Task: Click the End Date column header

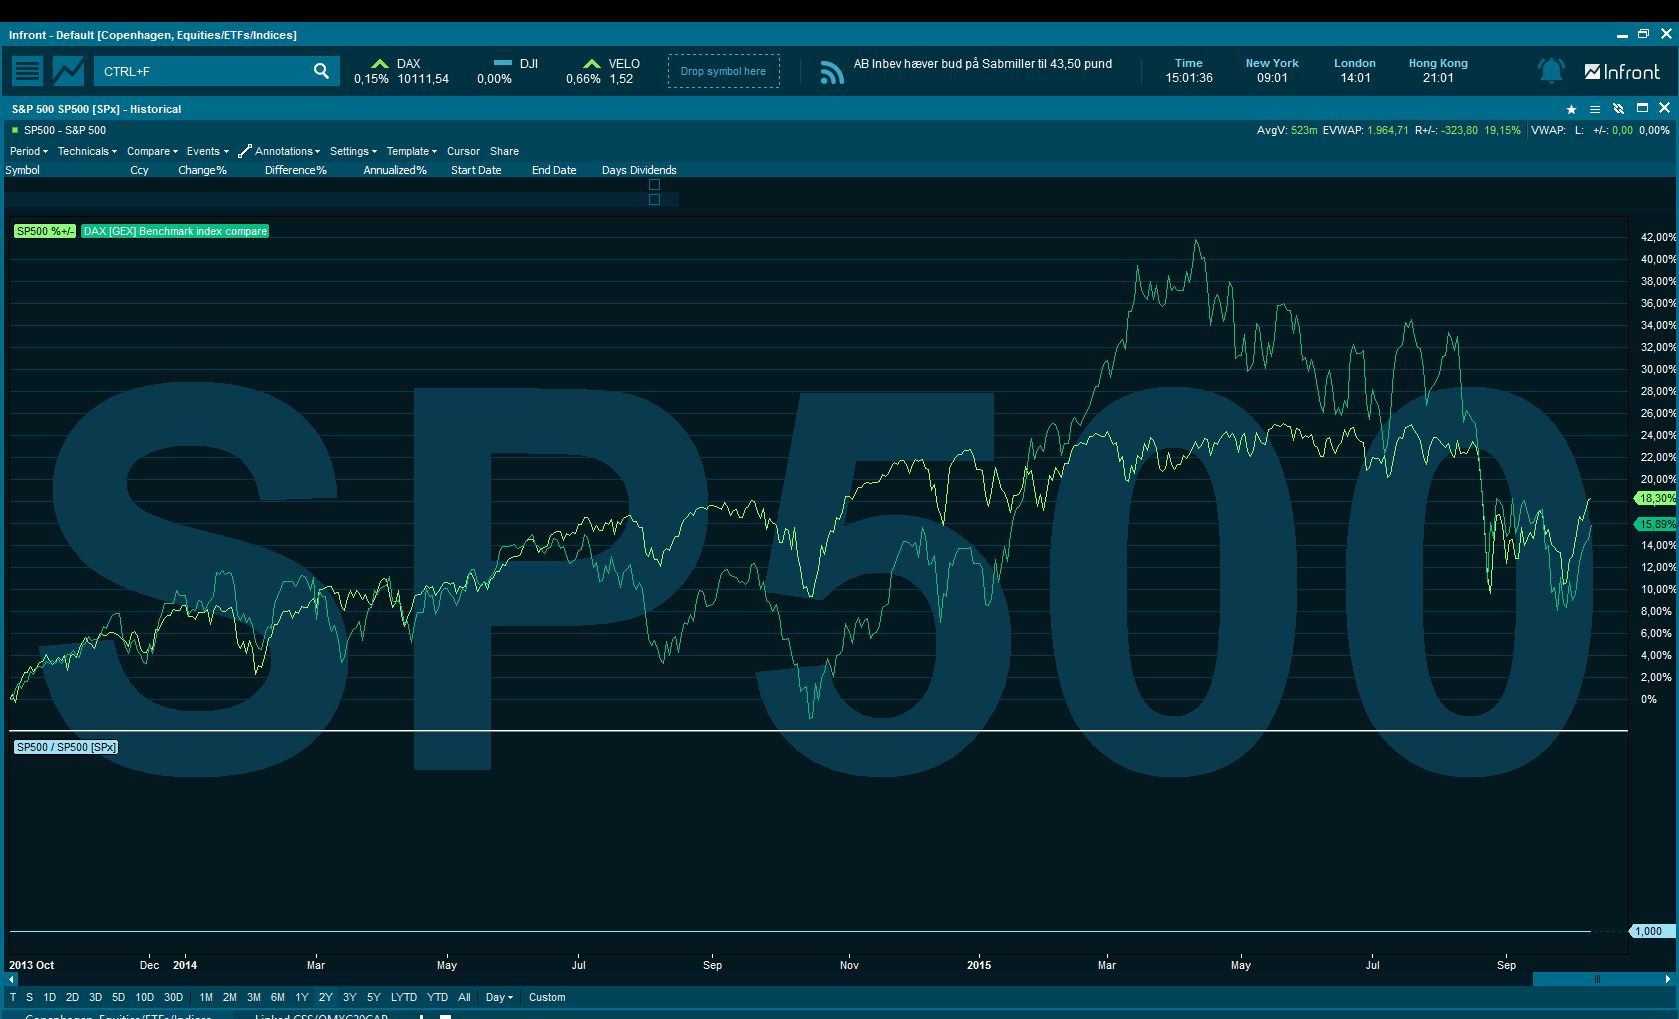Action: [x=554, y=170]
